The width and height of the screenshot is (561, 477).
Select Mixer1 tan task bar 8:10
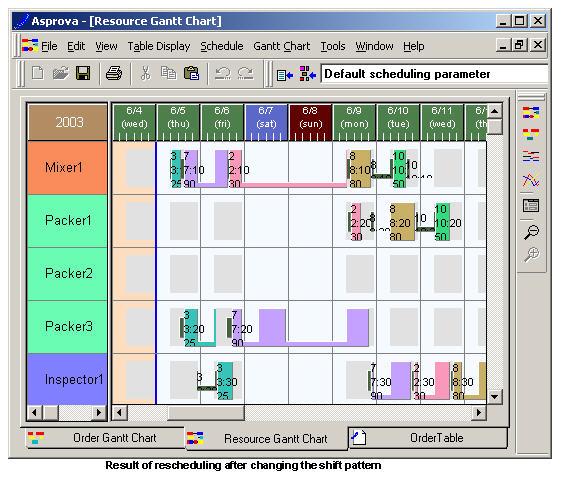(359, 169)
